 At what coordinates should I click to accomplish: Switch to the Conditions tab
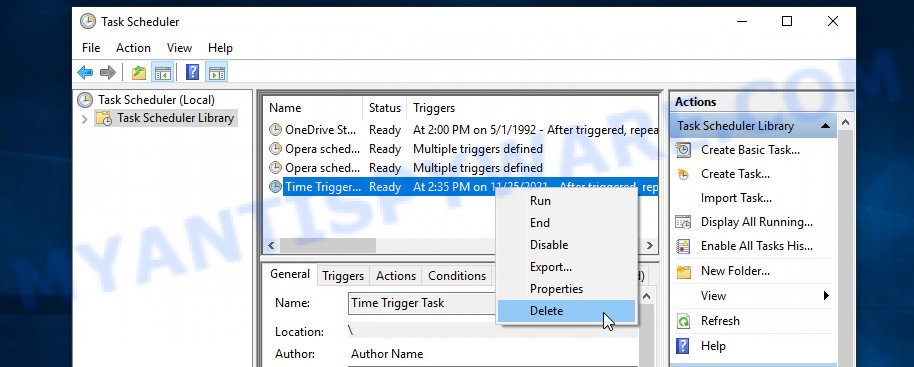tap(457, 276)
